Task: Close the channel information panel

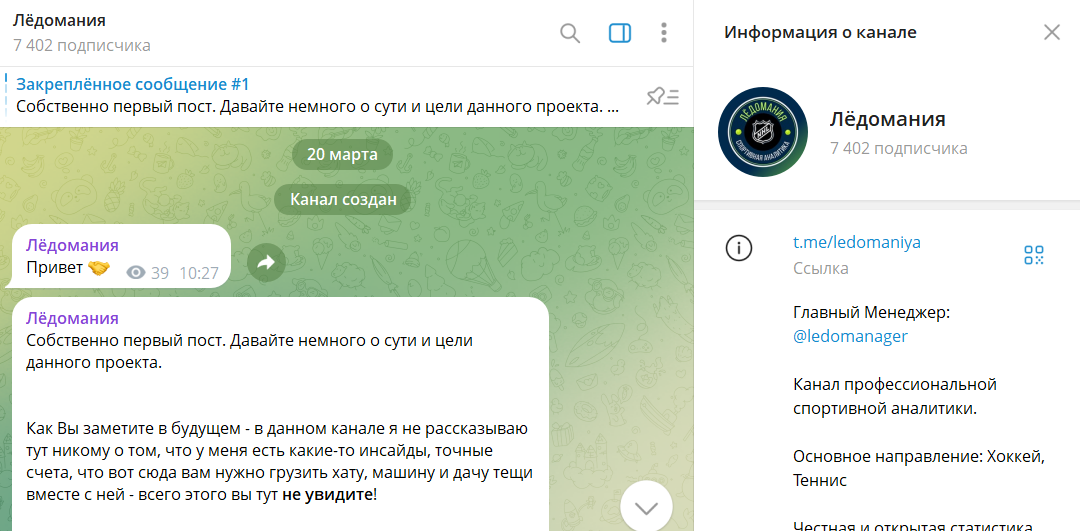Action: pos(1051,32)
